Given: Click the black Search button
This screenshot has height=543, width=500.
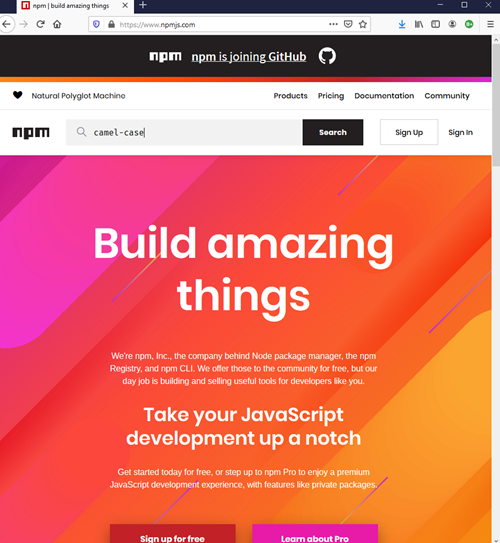Looking at the screenshot, I should pyautogui.click(x=333, y=132).
